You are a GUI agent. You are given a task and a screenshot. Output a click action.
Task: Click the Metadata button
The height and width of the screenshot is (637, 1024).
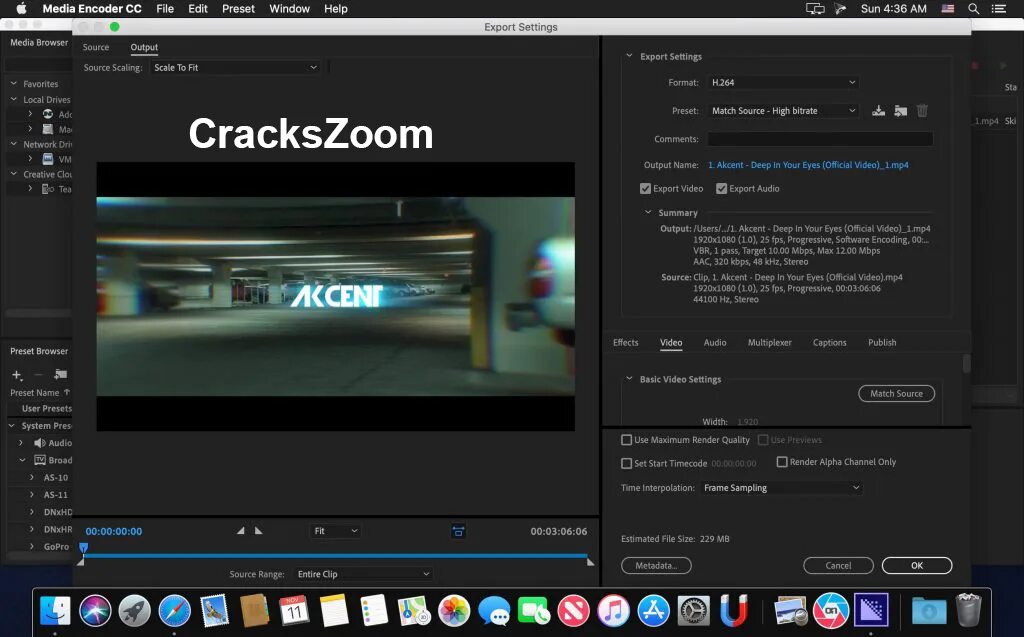pos(656,565)
